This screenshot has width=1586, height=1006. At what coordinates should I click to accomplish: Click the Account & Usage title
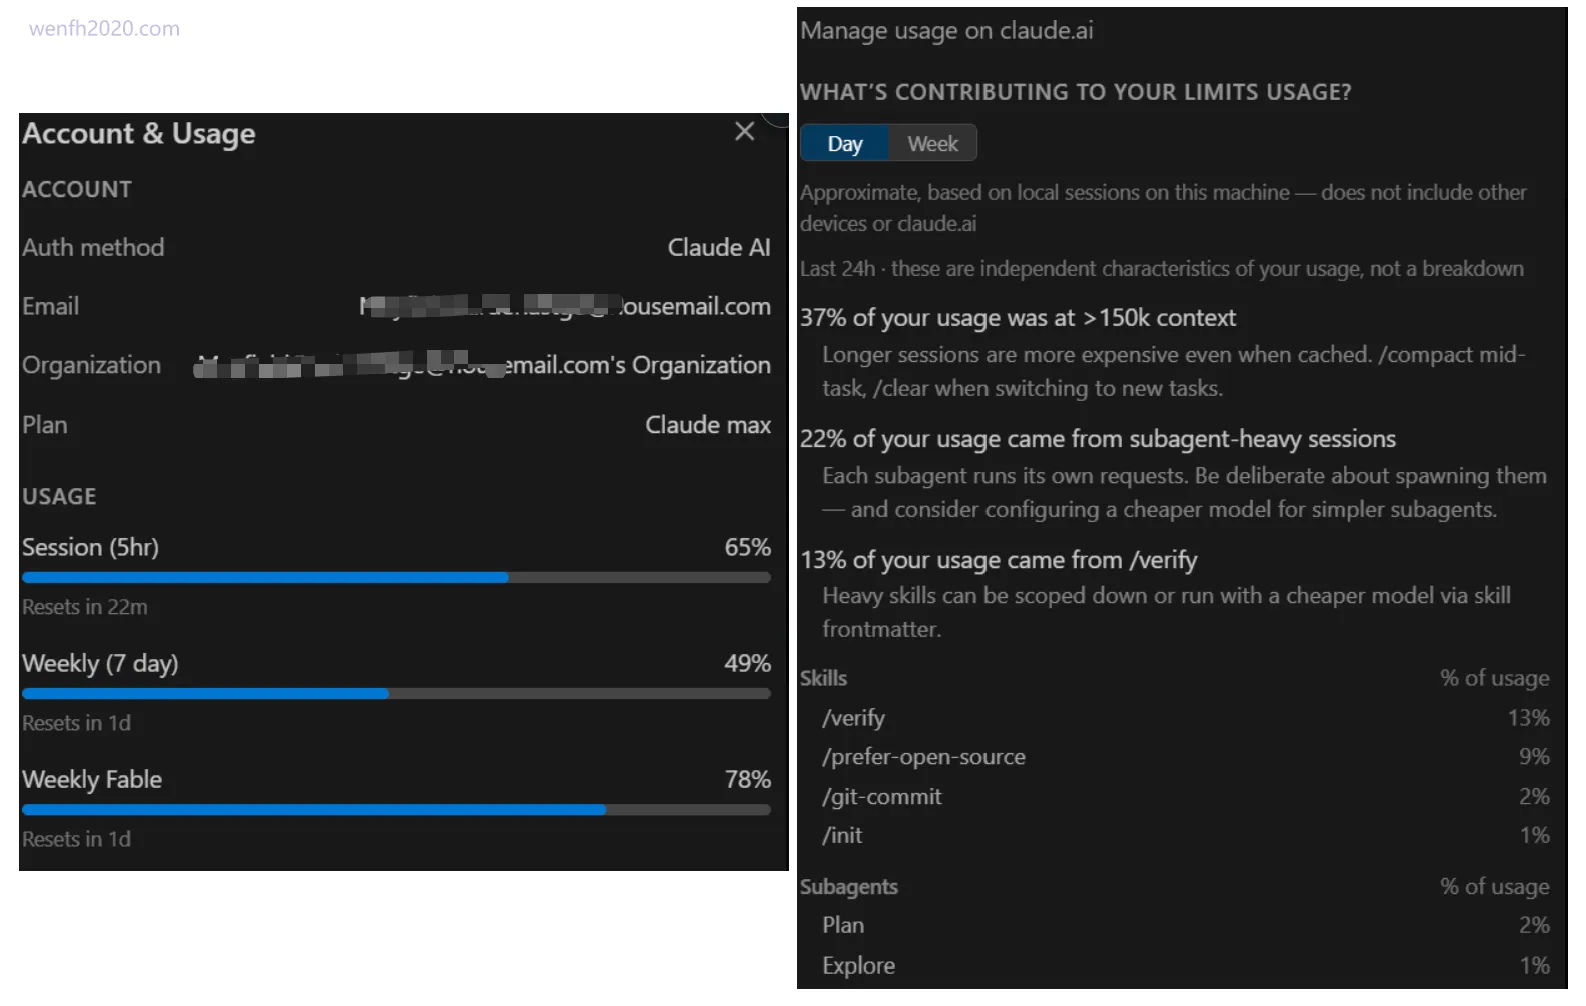pos(139,134)
